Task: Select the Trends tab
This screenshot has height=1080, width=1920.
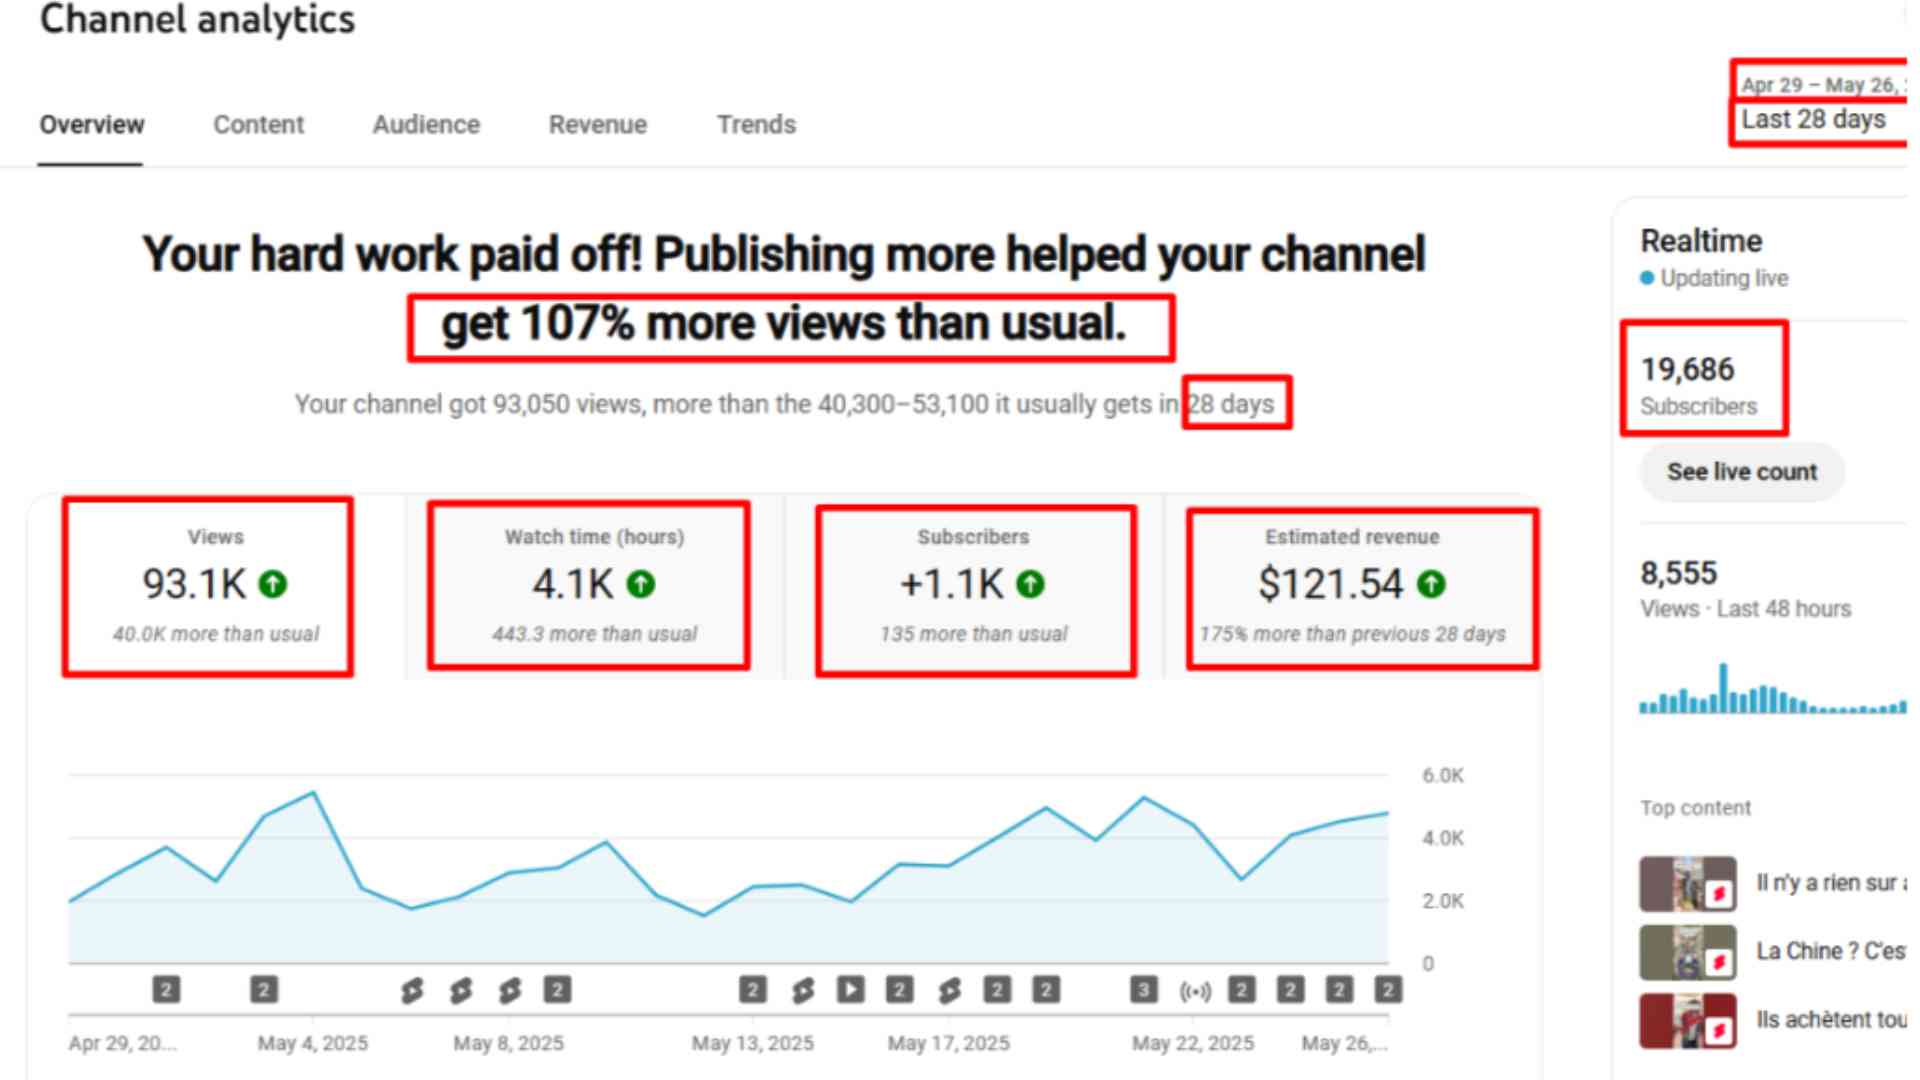Action: pyautogui.click(x=756, y=125)
